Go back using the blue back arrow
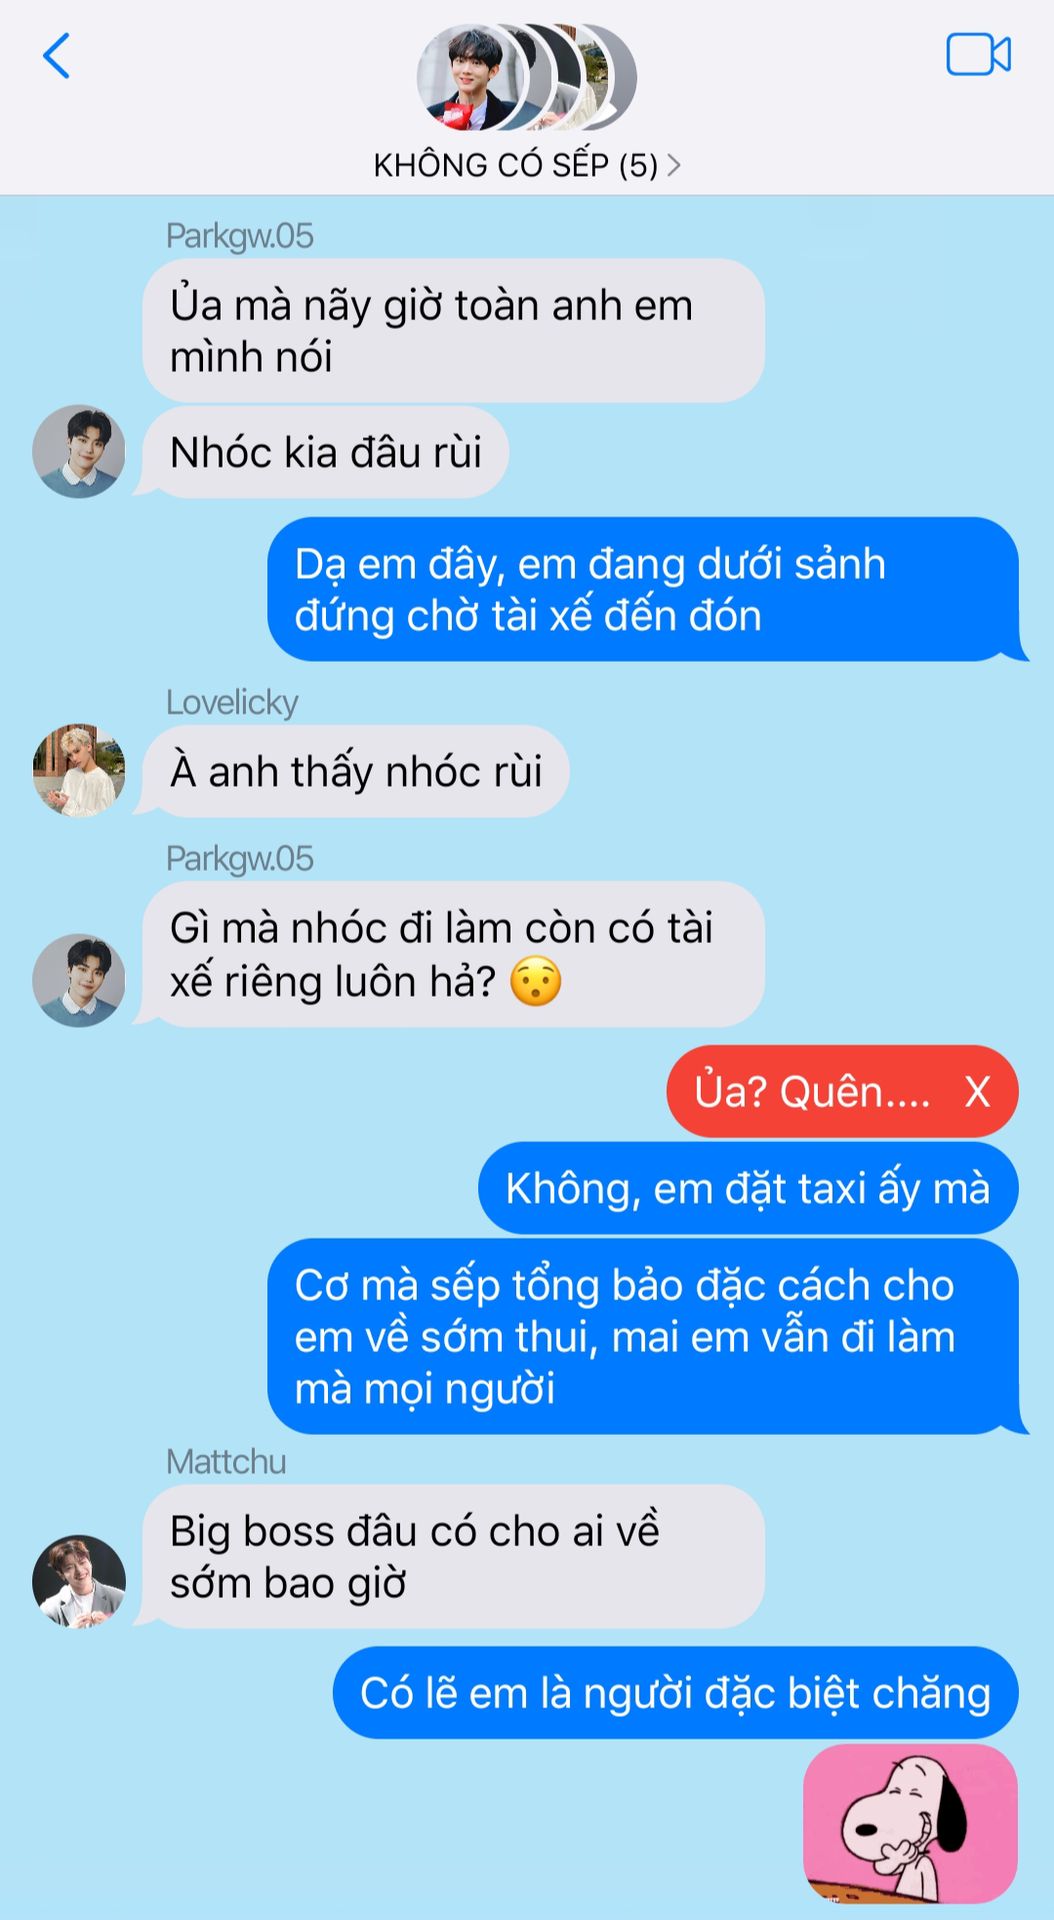Viewport: 1054px width, 1920px height. pos(57,56)
